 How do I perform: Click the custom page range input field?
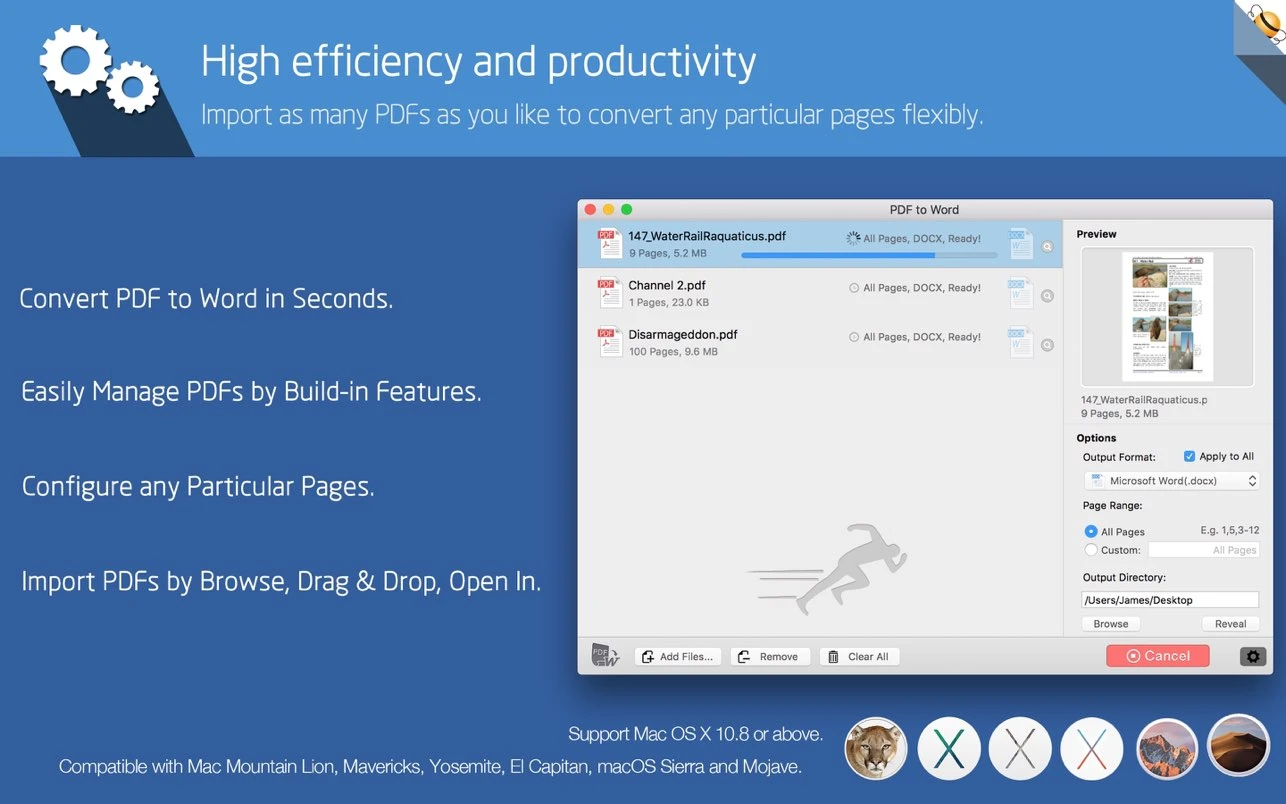tap(1203, 550)
